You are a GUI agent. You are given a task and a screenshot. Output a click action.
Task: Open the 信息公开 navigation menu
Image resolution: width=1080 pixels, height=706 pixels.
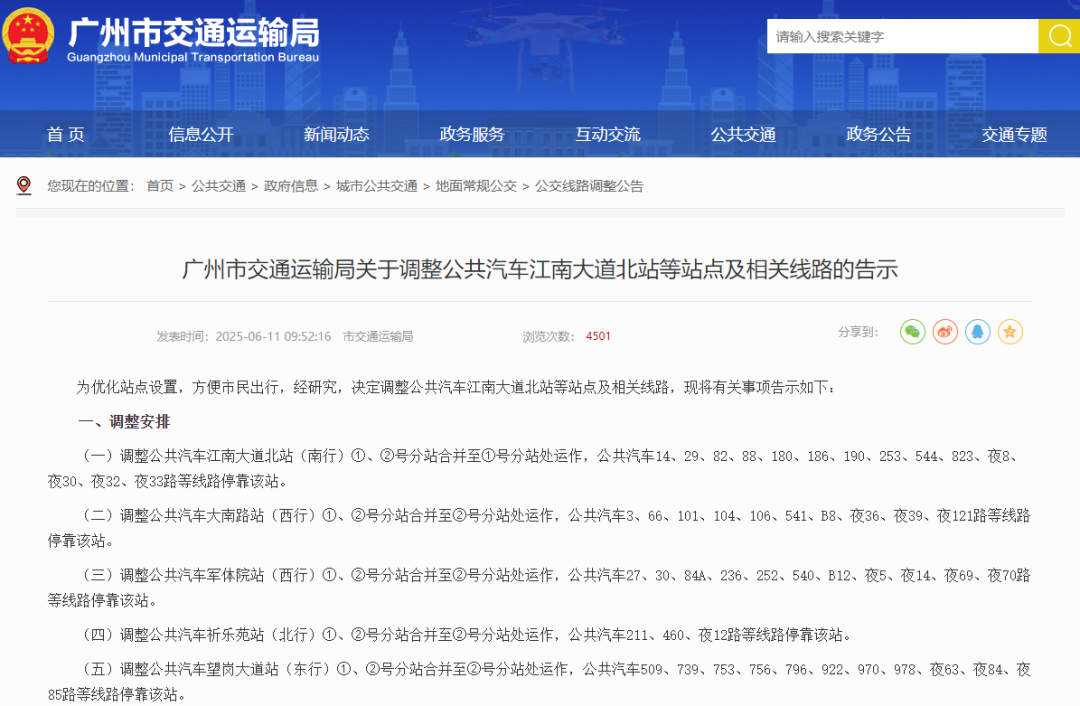click(x=201, y=134)
